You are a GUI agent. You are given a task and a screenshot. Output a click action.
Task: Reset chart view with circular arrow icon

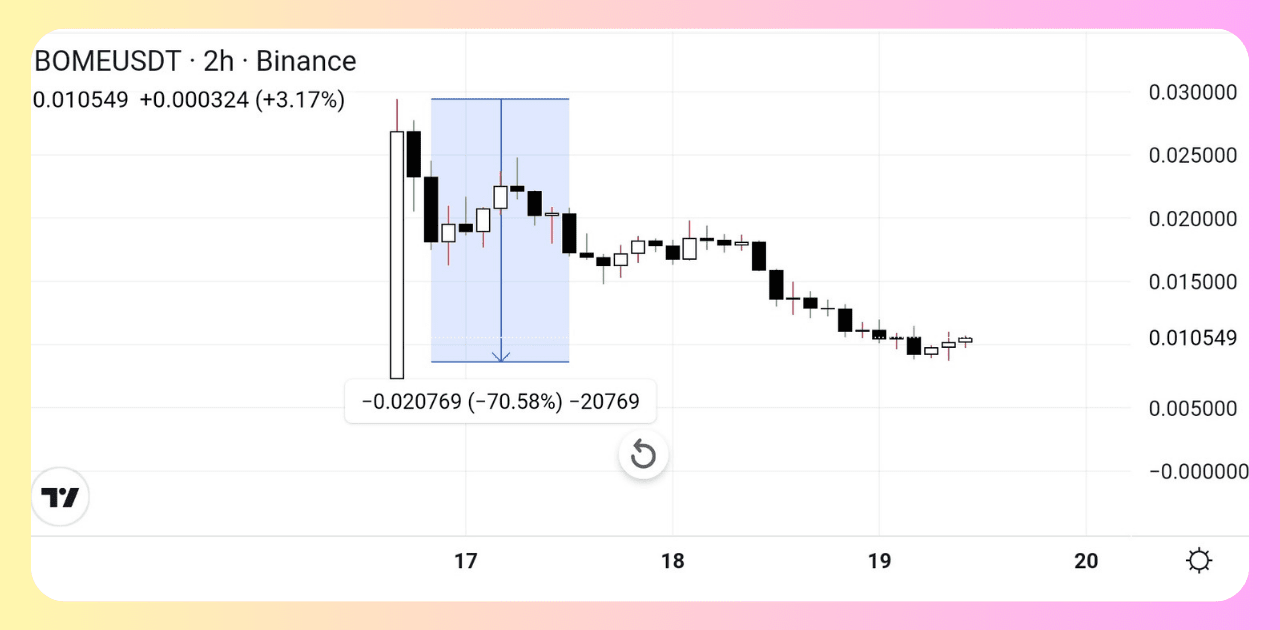(x=643, y=456)
